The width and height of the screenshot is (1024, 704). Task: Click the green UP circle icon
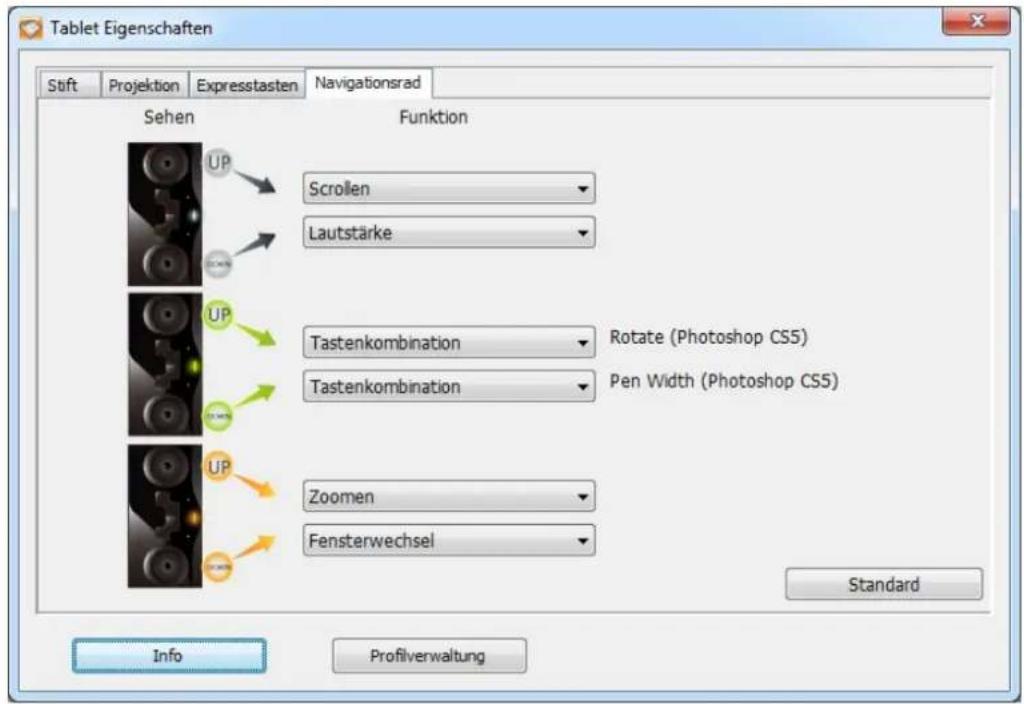point(218,315)
